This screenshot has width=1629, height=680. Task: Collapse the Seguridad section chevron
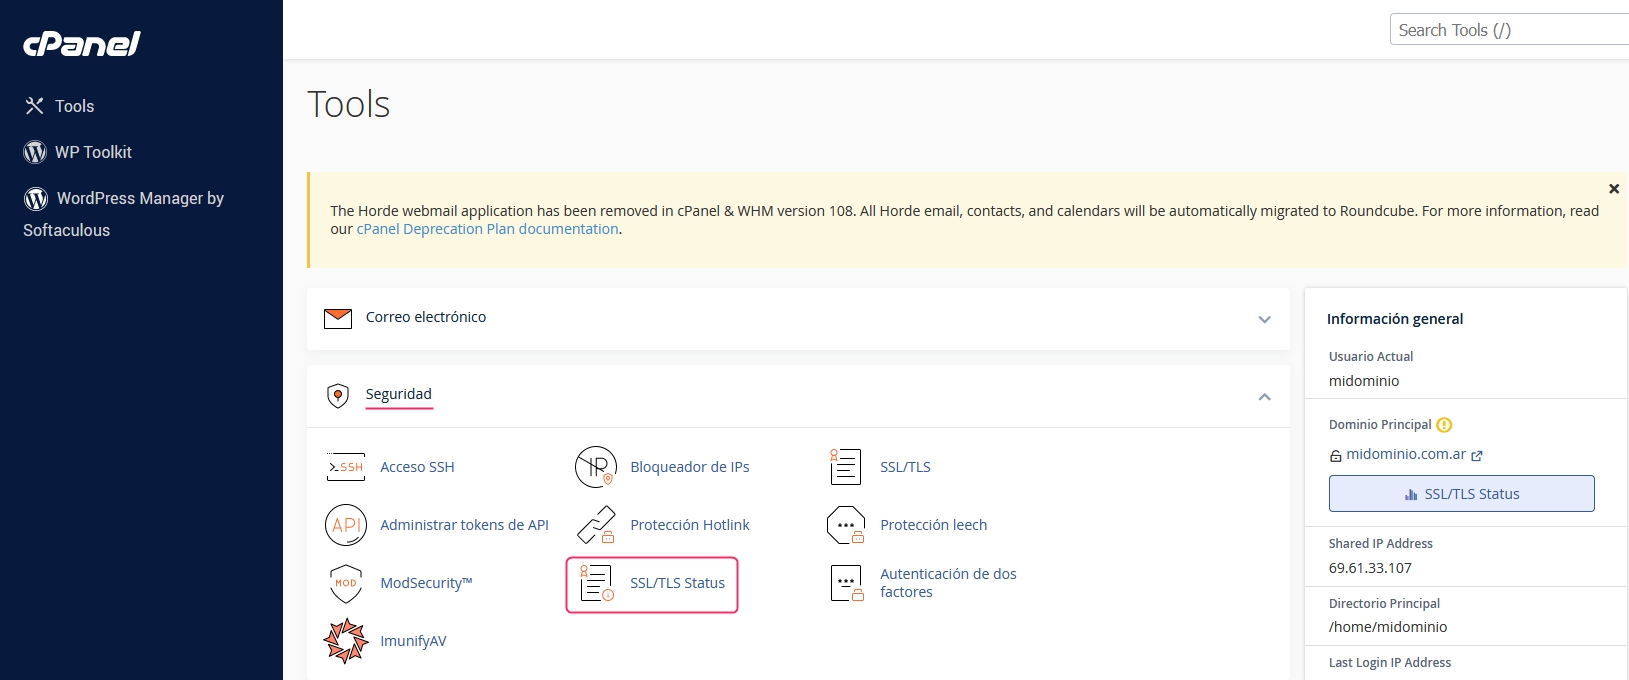tap(1264, 397)
